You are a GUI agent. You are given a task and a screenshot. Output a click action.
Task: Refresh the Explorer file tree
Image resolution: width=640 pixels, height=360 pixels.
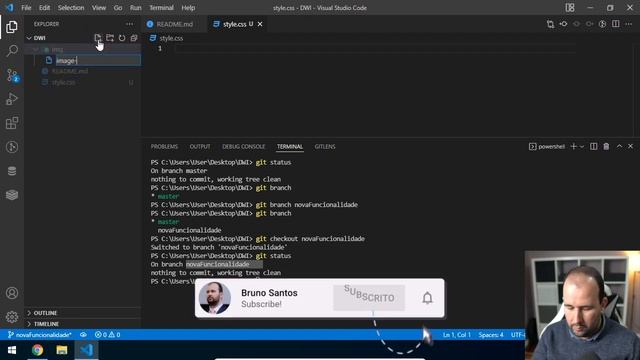(122, 38)
